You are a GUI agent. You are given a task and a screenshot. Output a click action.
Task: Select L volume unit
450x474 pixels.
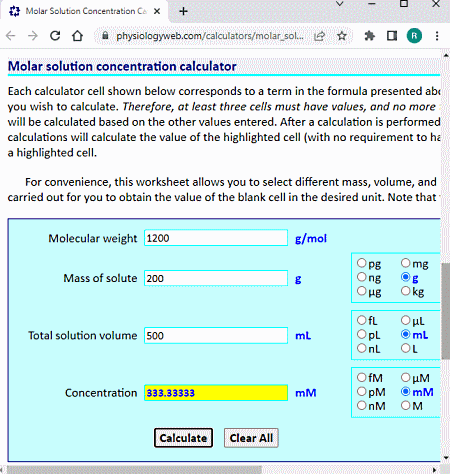click(x=405, y=348)
